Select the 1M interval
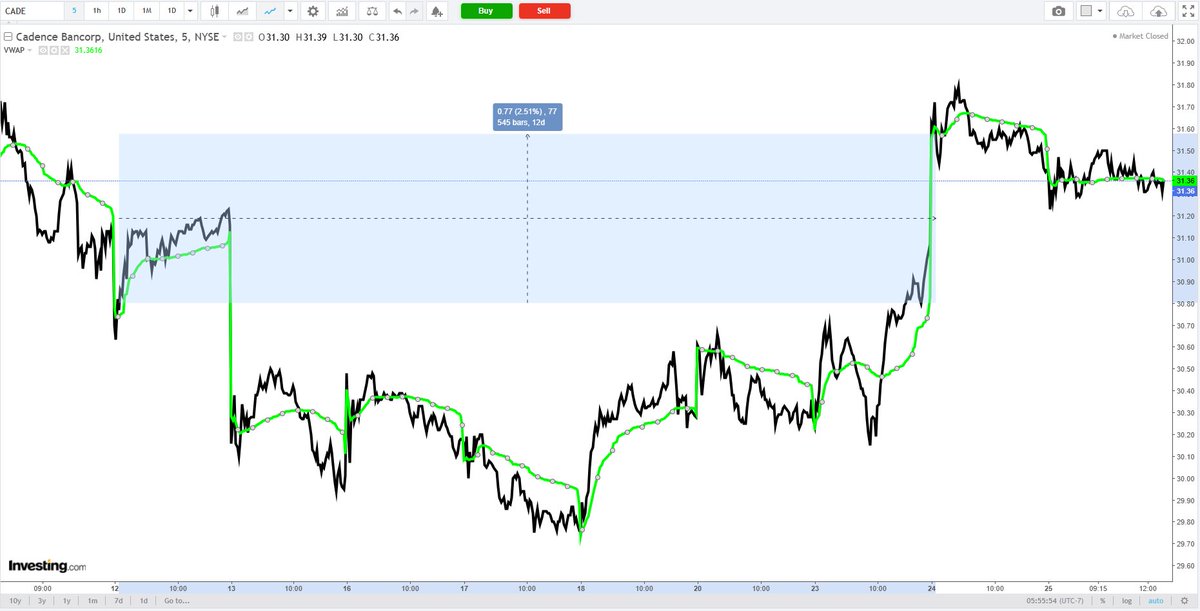Image resolution: width=1200 pixels, height=611 pixels. pyautogui.click(x=146, y=11)
